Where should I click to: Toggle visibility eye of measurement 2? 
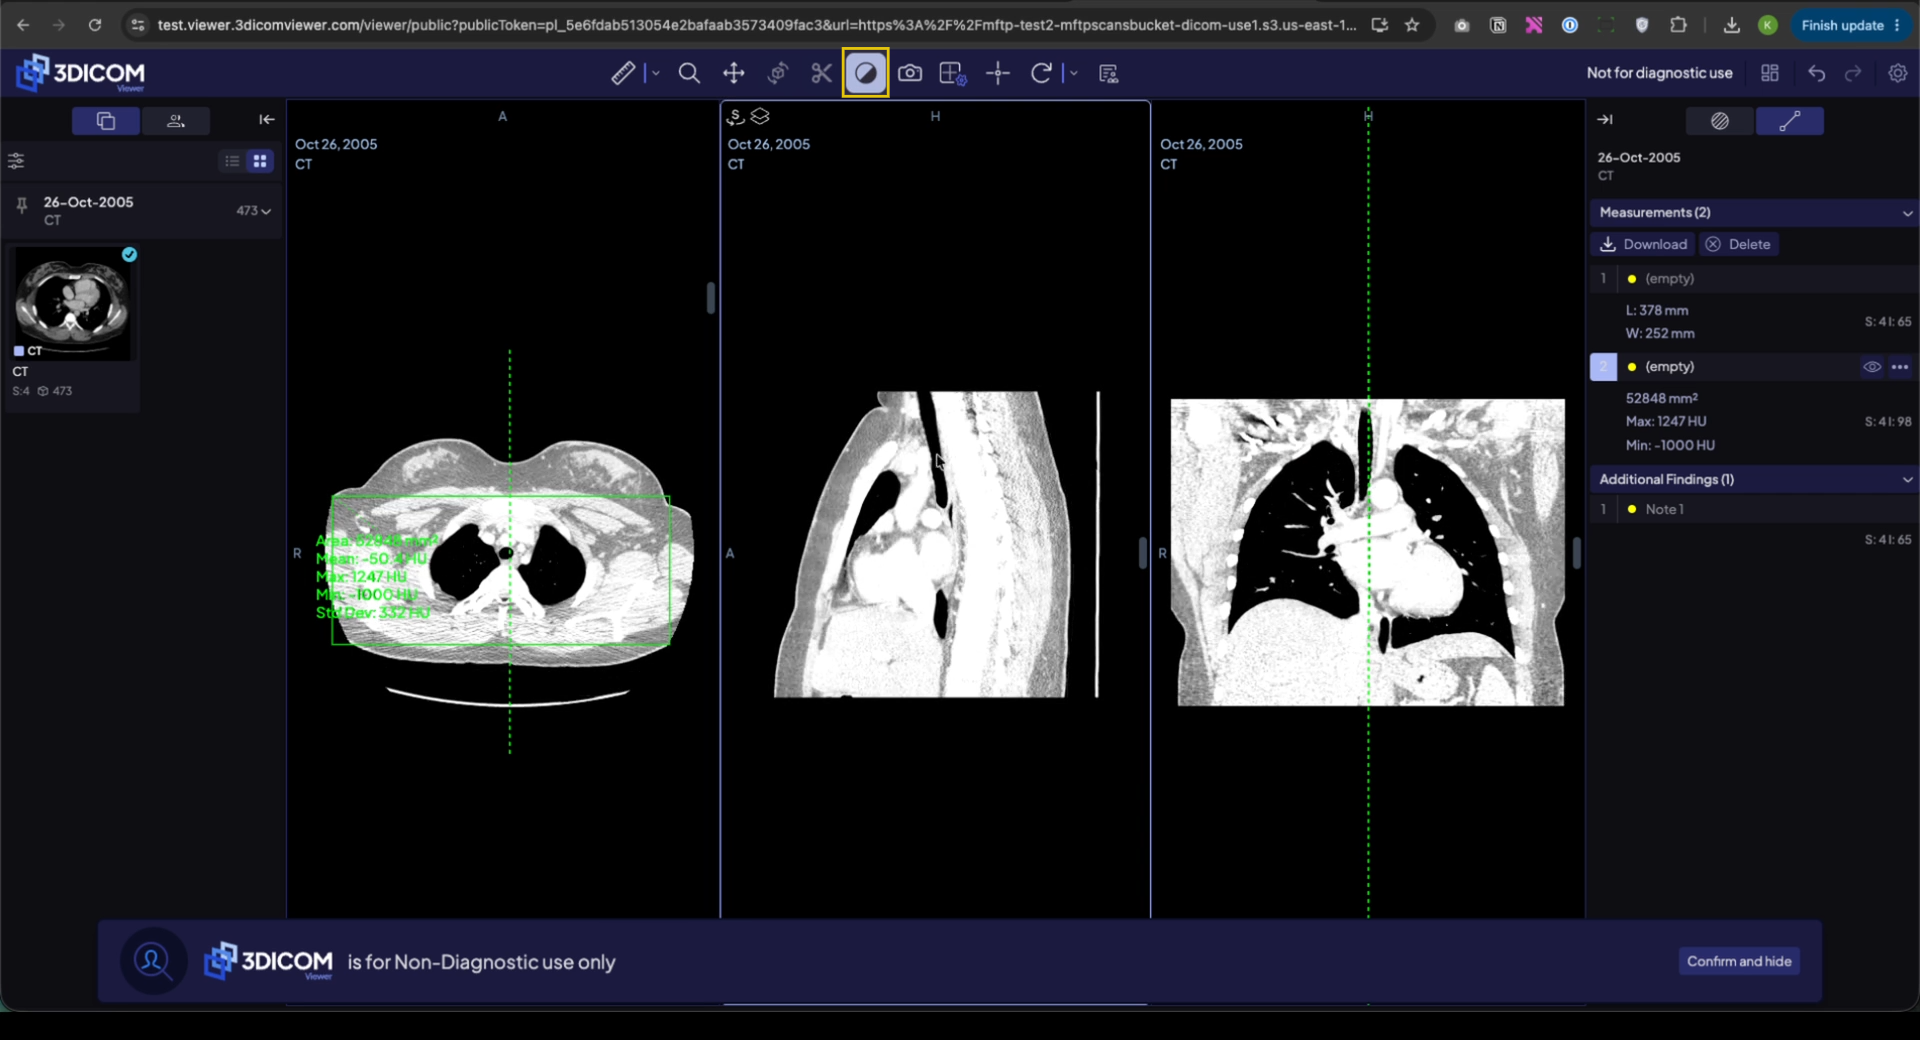pyautogui.click(x=1872, y=367)
